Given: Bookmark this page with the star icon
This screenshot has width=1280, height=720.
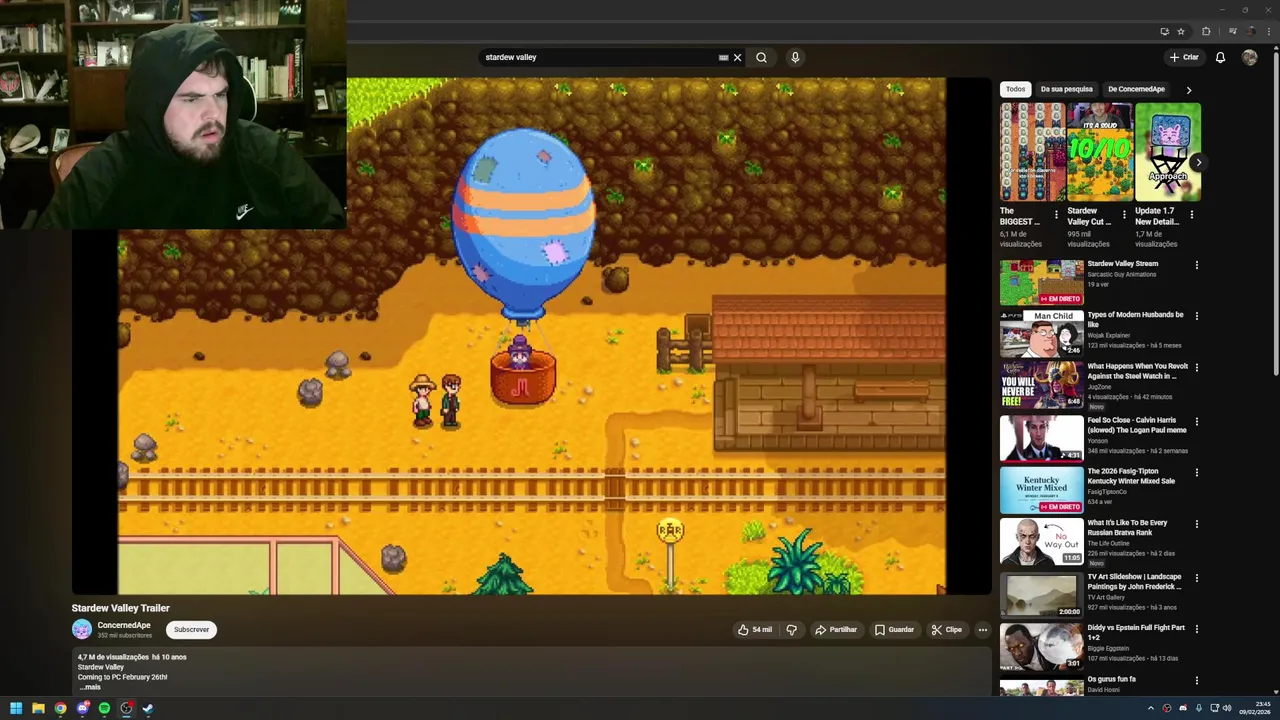Looking at the screenshot, I should coord(1181,31).
